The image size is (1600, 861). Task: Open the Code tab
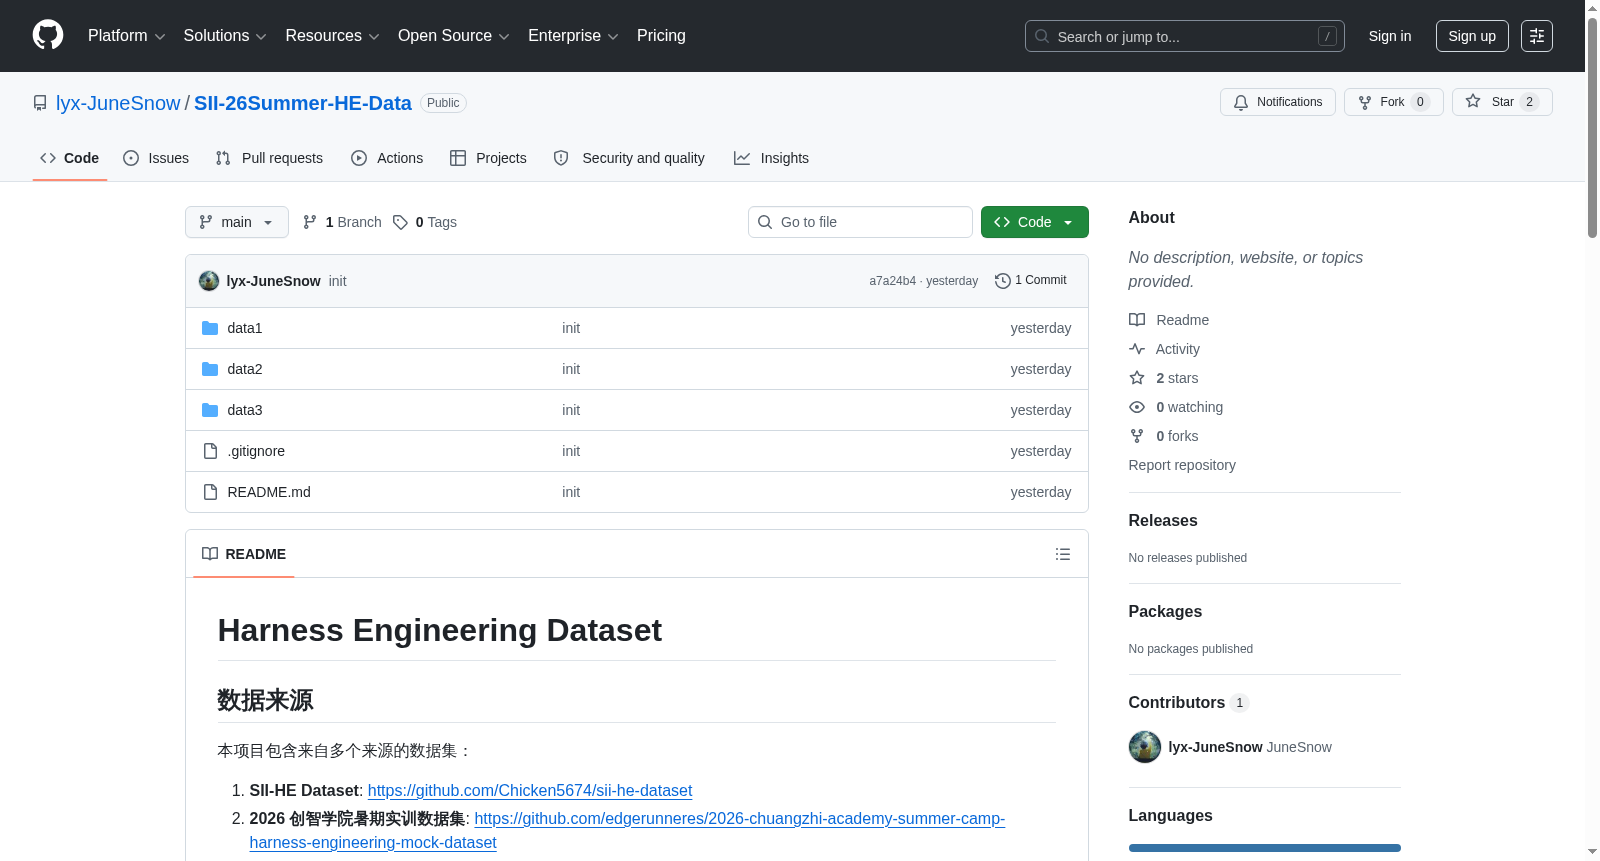pyautogui.click(x=70, y=158)
